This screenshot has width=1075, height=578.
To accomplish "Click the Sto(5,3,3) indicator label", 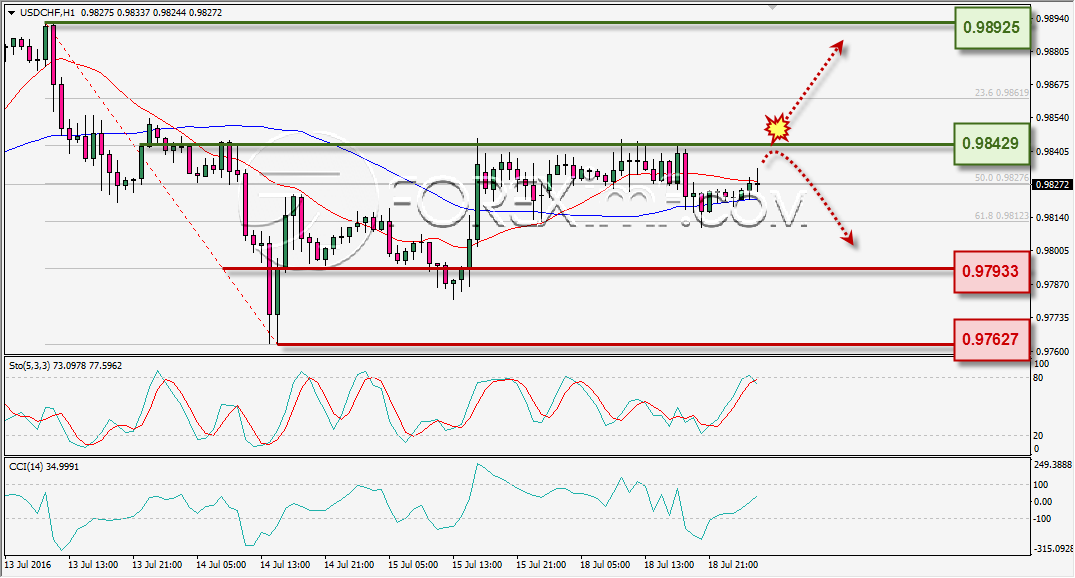I will pos(29,366).
